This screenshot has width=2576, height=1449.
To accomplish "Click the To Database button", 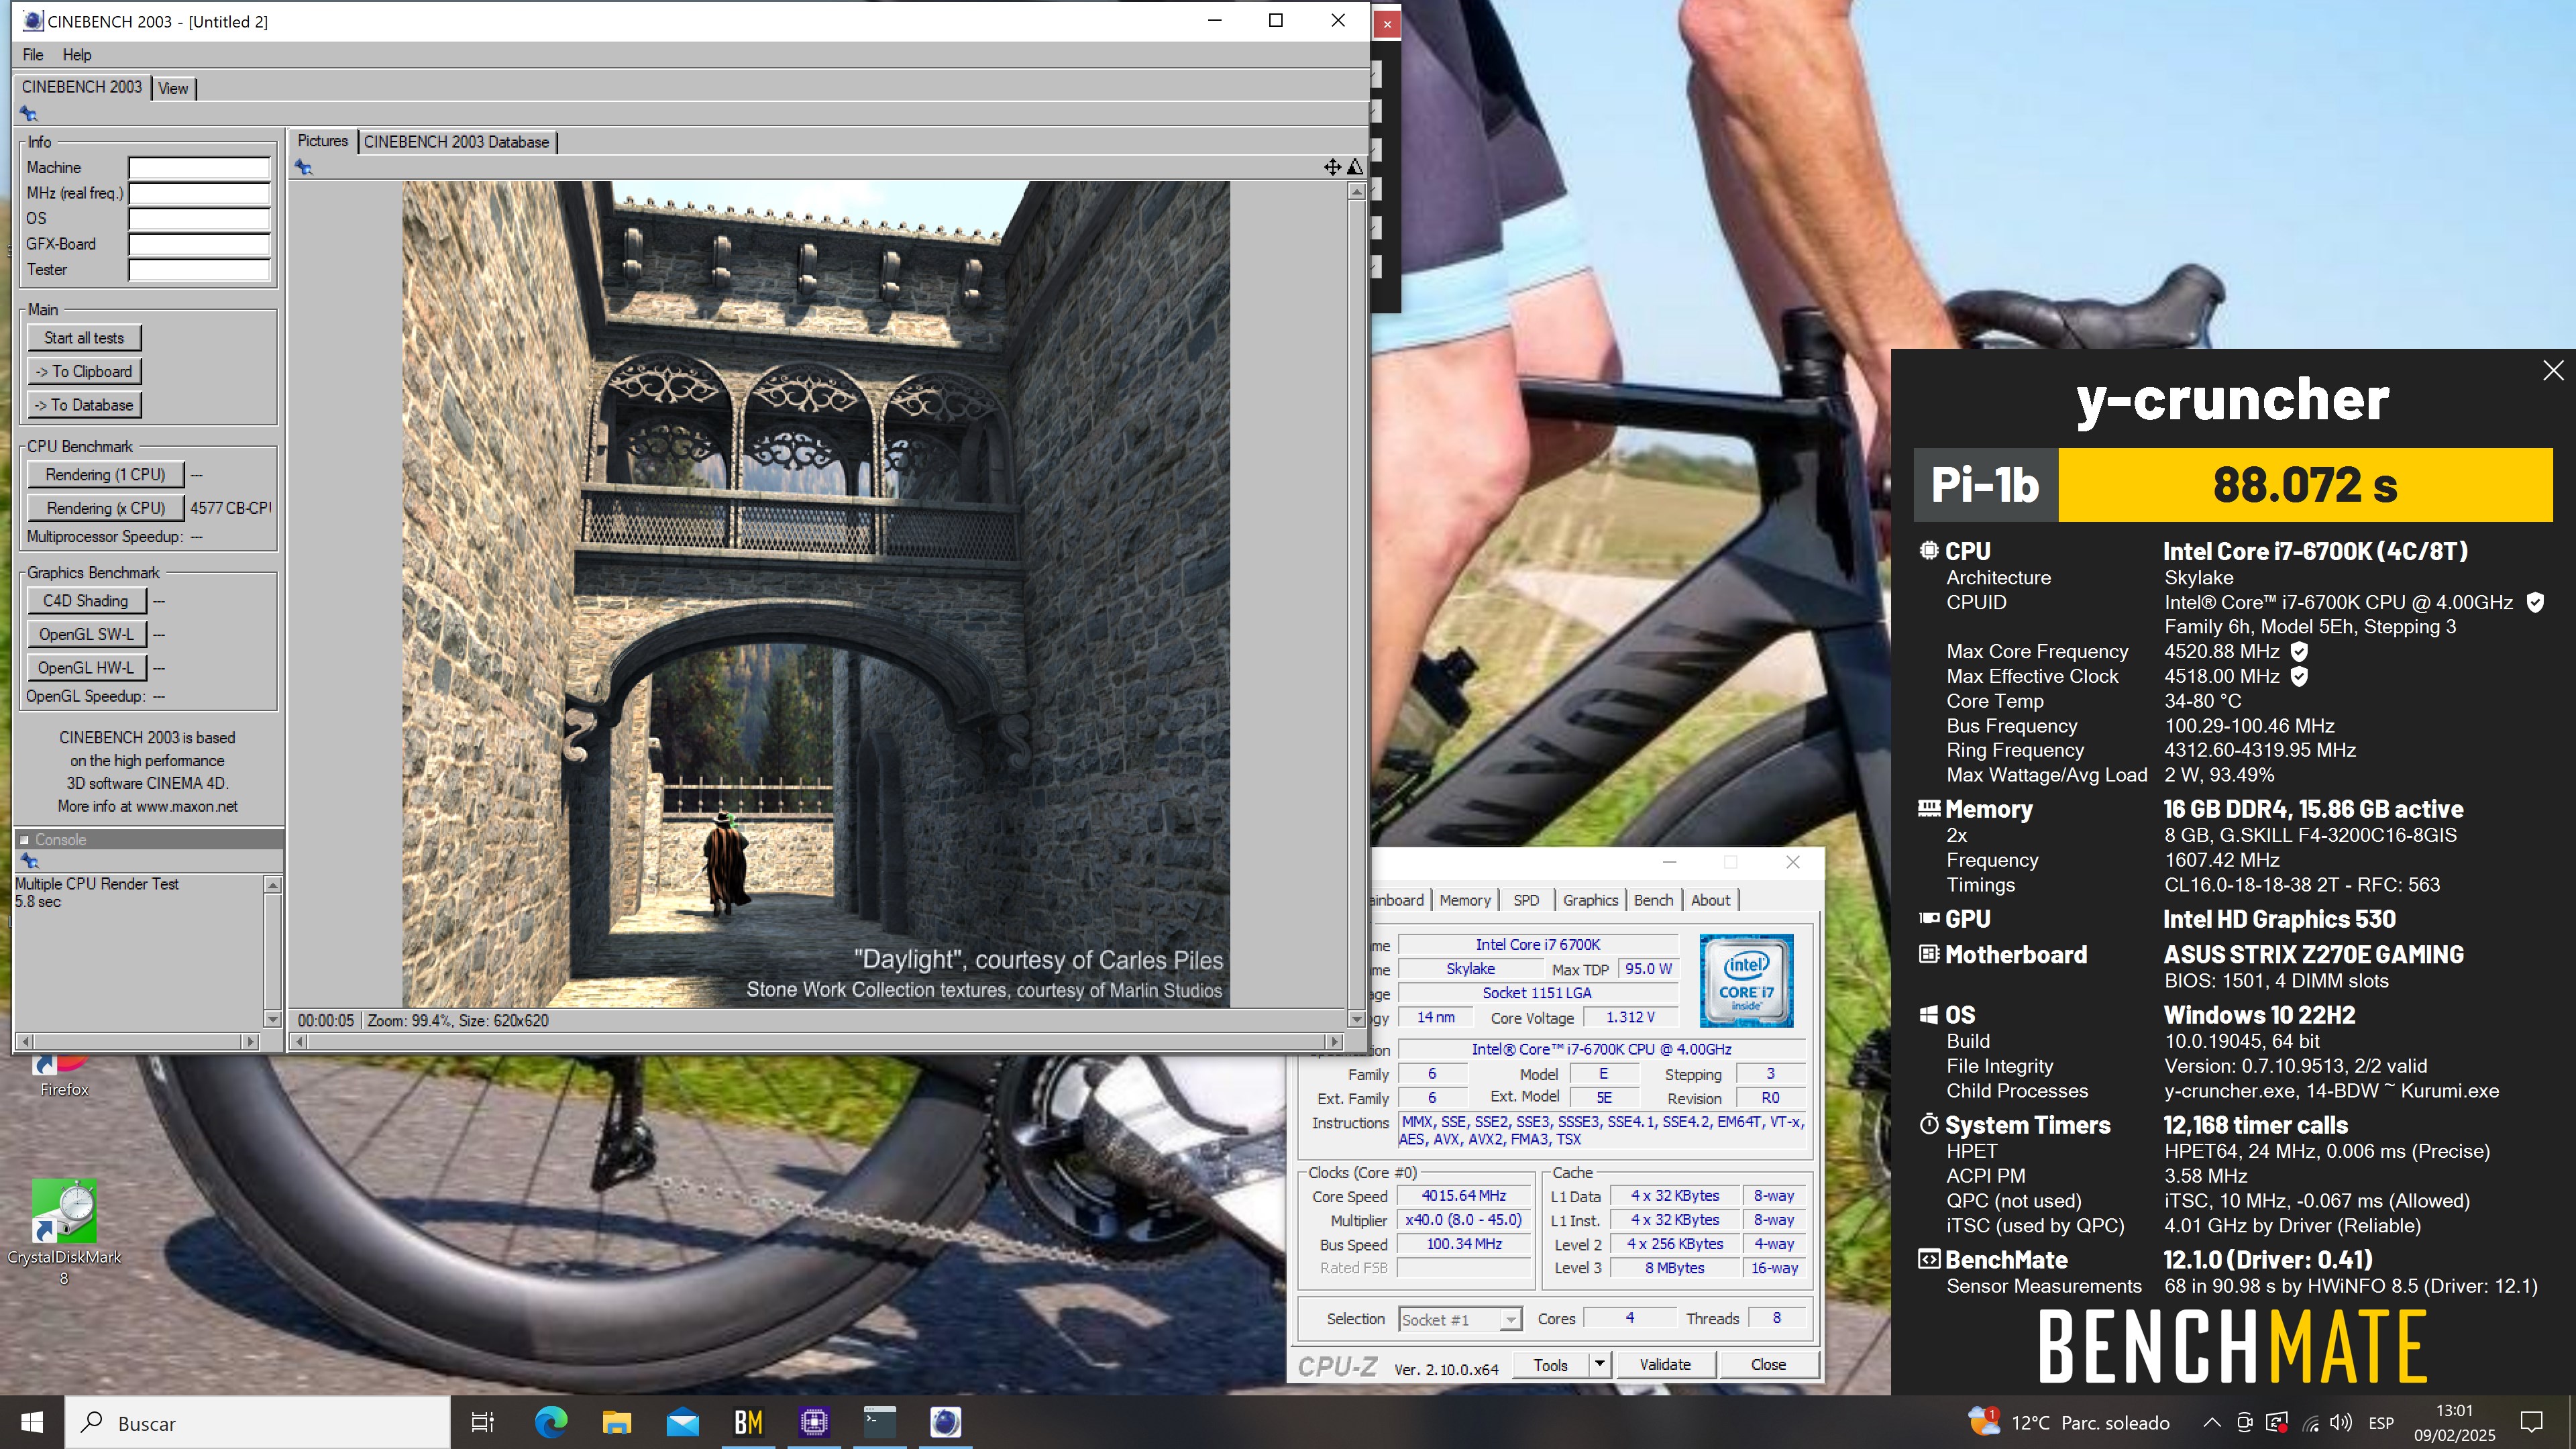I will (84, 405).
